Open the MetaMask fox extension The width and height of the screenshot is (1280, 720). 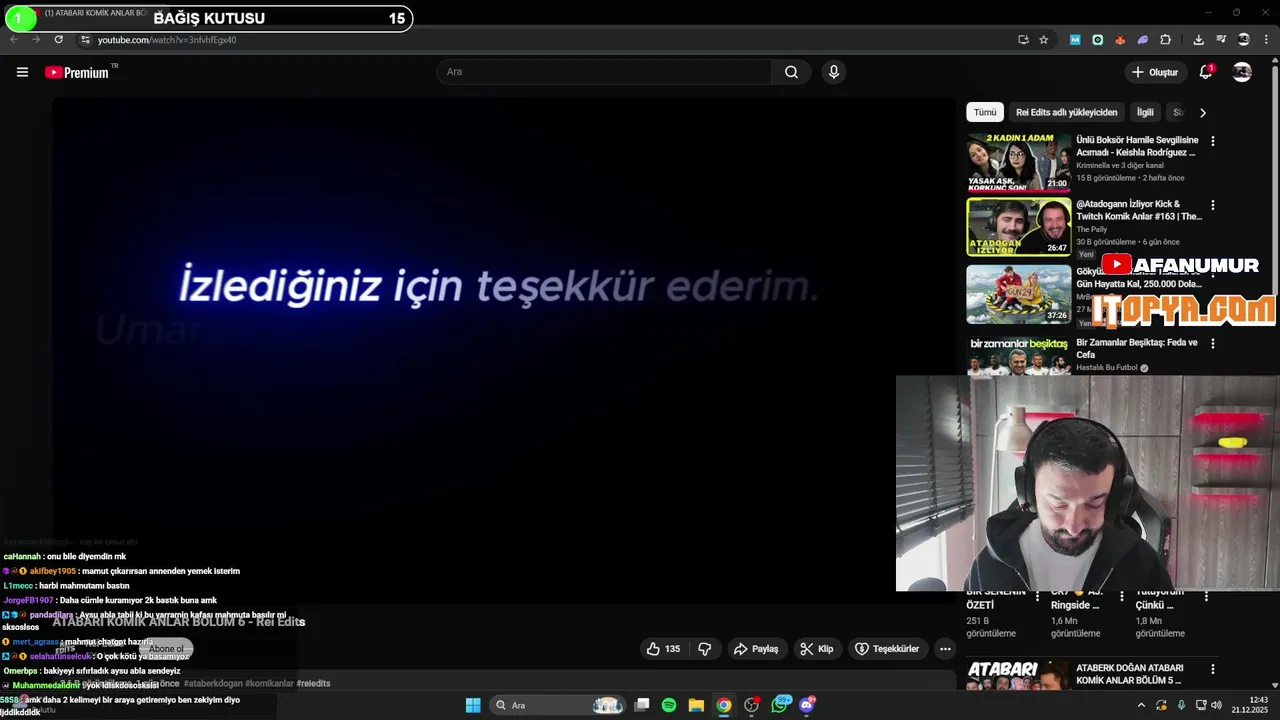point(1120,40)
